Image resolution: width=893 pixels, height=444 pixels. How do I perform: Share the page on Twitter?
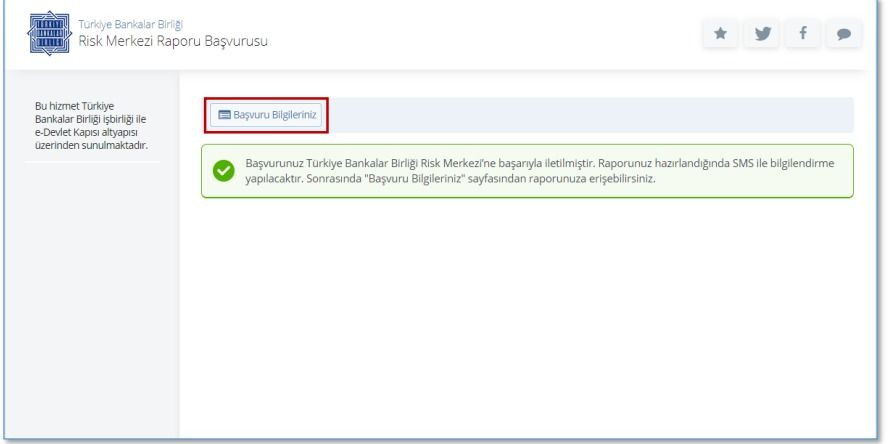(762, 34)
